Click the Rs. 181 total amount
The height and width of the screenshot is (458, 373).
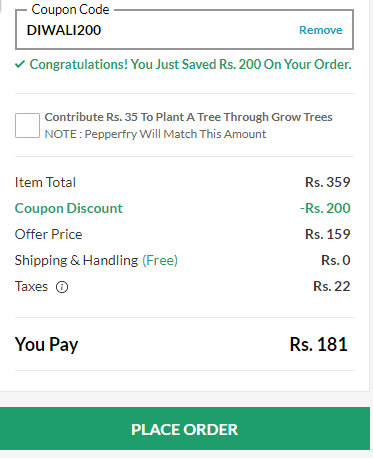[319, 344]
